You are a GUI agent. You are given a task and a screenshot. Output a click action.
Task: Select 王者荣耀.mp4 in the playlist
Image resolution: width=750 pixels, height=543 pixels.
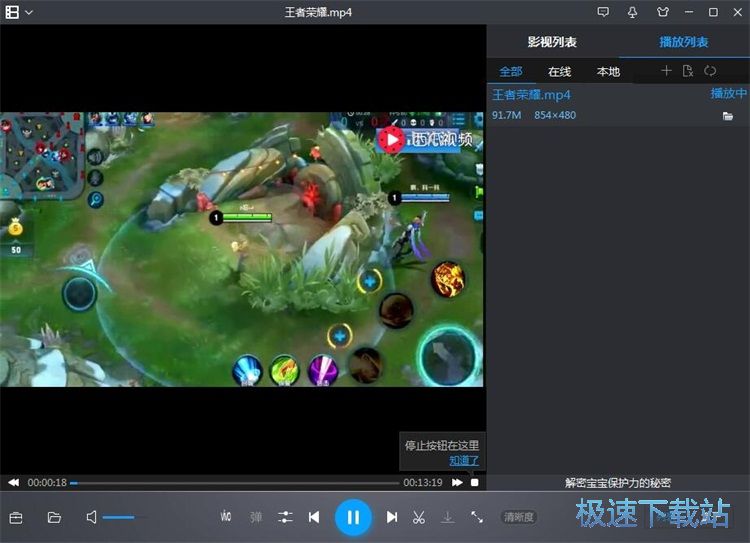click(x=618, y=105)
